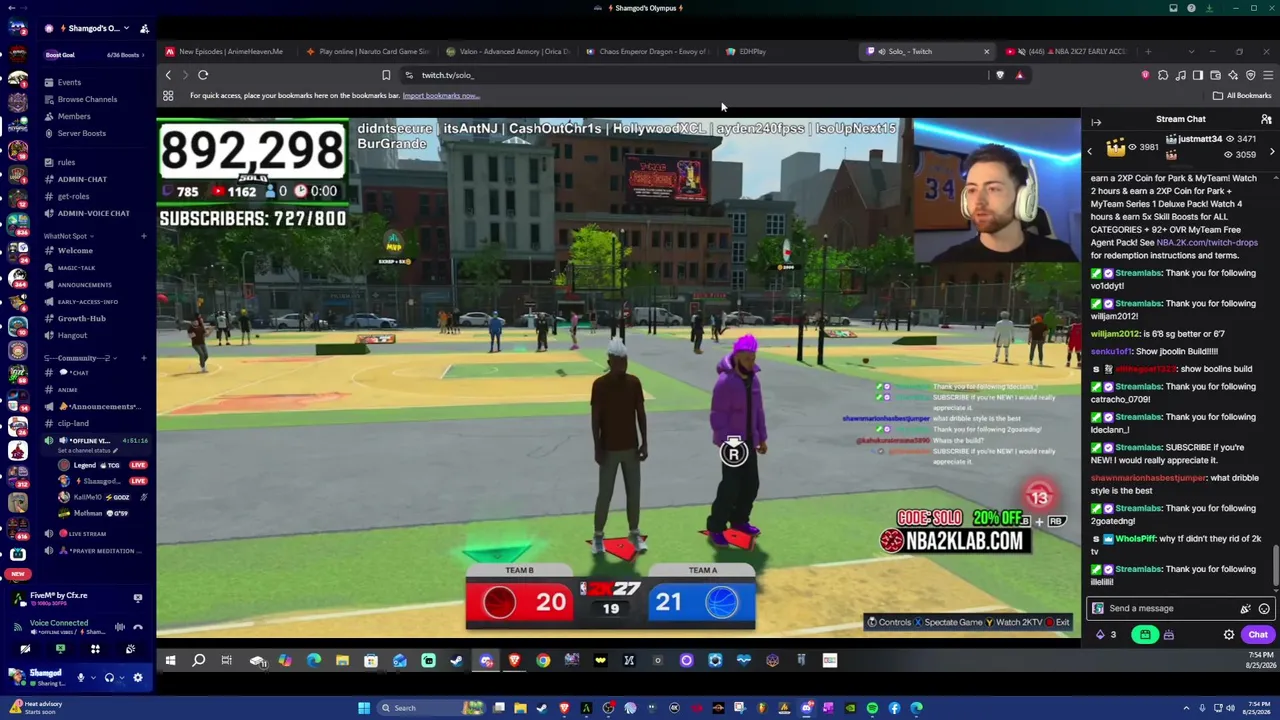The height and width of the screenshot is (720, 1280).
Task: Invite people to the Discord server
Action: 144,29
